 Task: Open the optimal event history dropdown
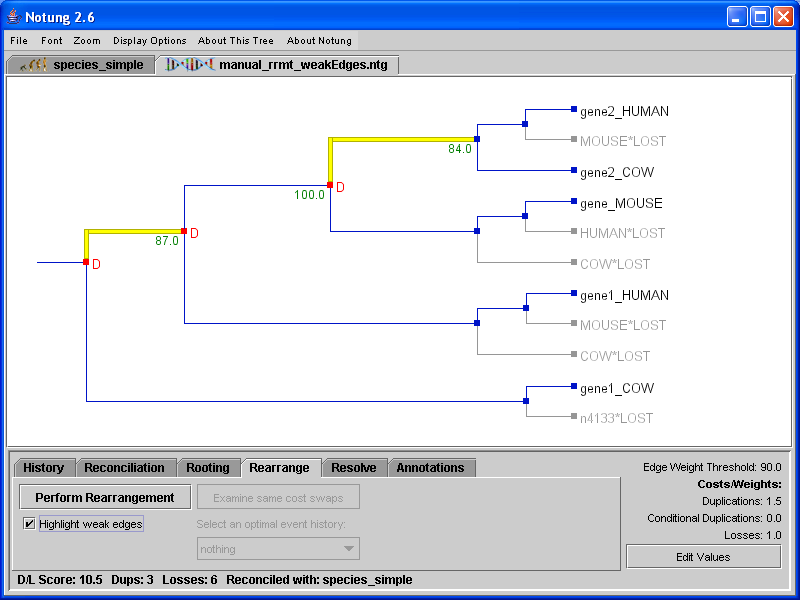coord(278,549)
